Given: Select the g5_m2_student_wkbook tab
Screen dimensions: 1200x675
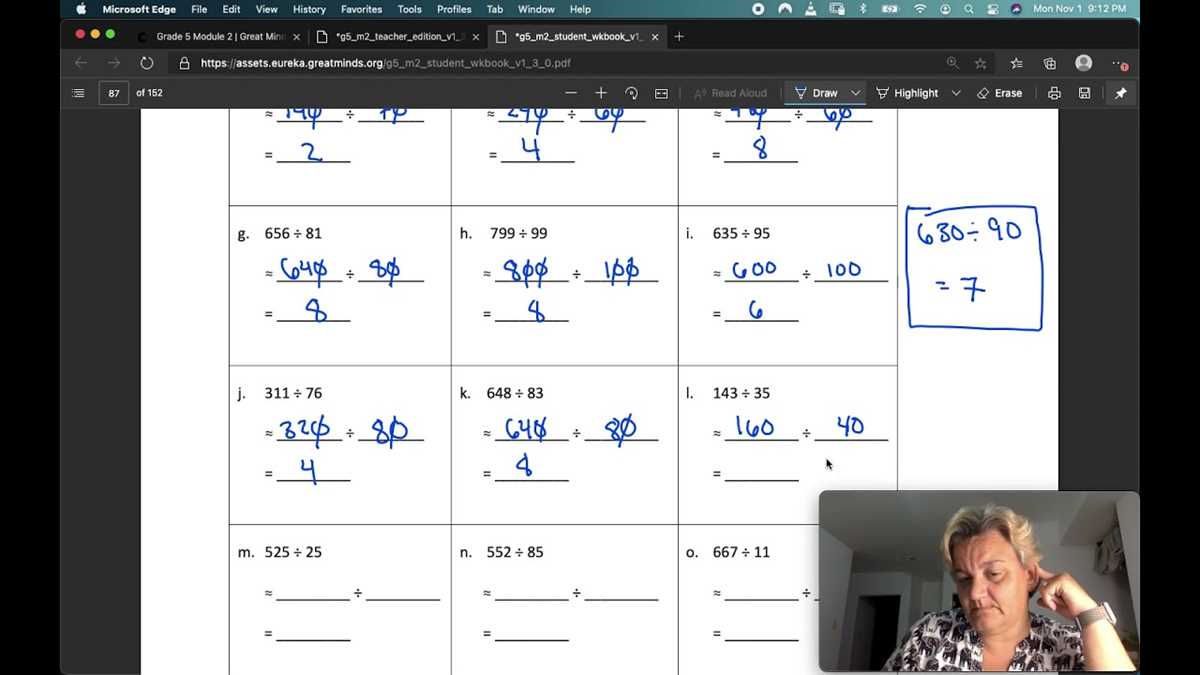Looking at the screenshot, I should 578,37.
